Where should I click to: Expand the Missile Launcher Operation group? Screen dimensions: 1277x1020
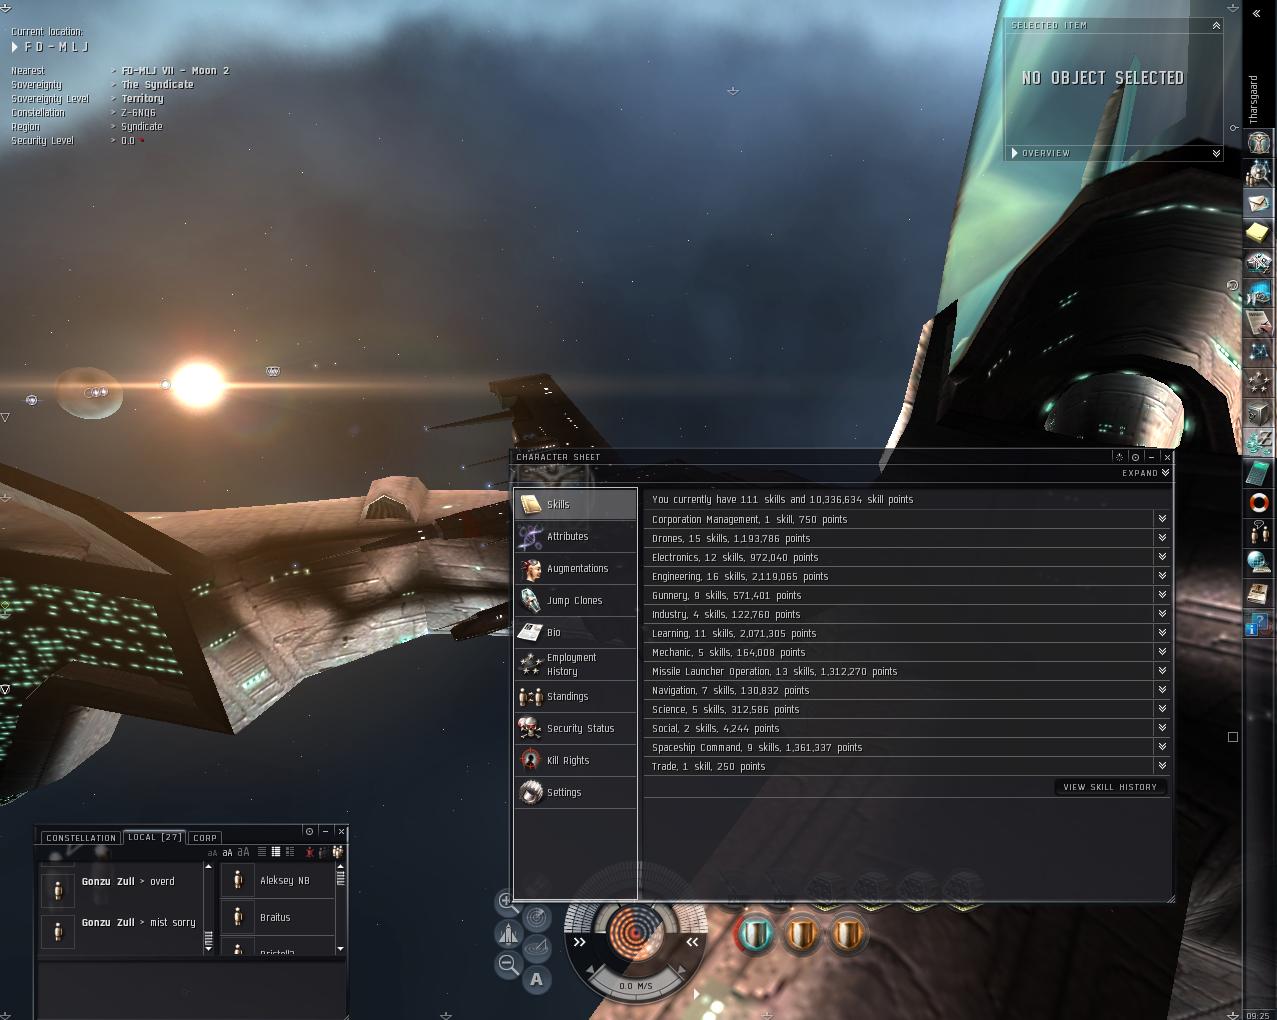click(1162, 671)
